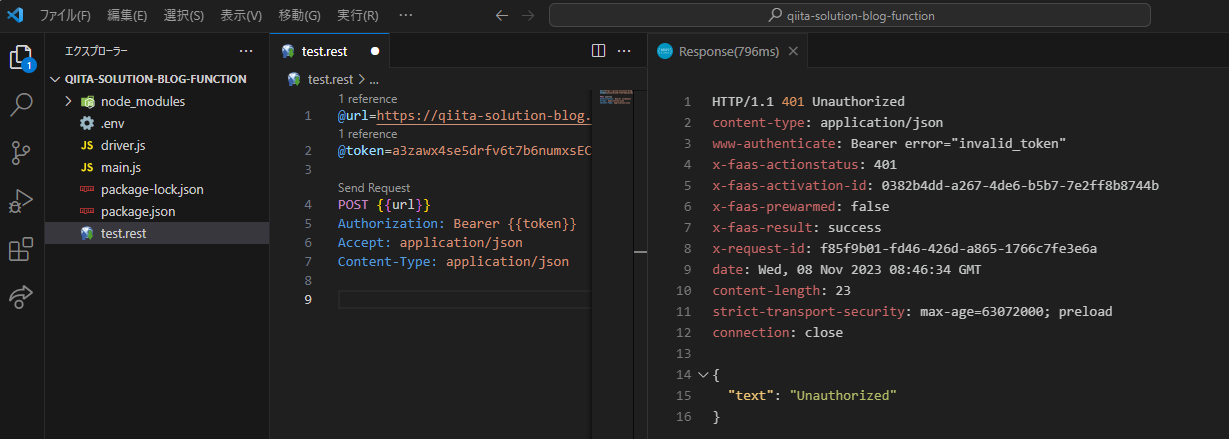The height and width of the screenshot is (439, 1229).
Task: Click '1 reference' above @url line
Action: (x=367, y=99)
